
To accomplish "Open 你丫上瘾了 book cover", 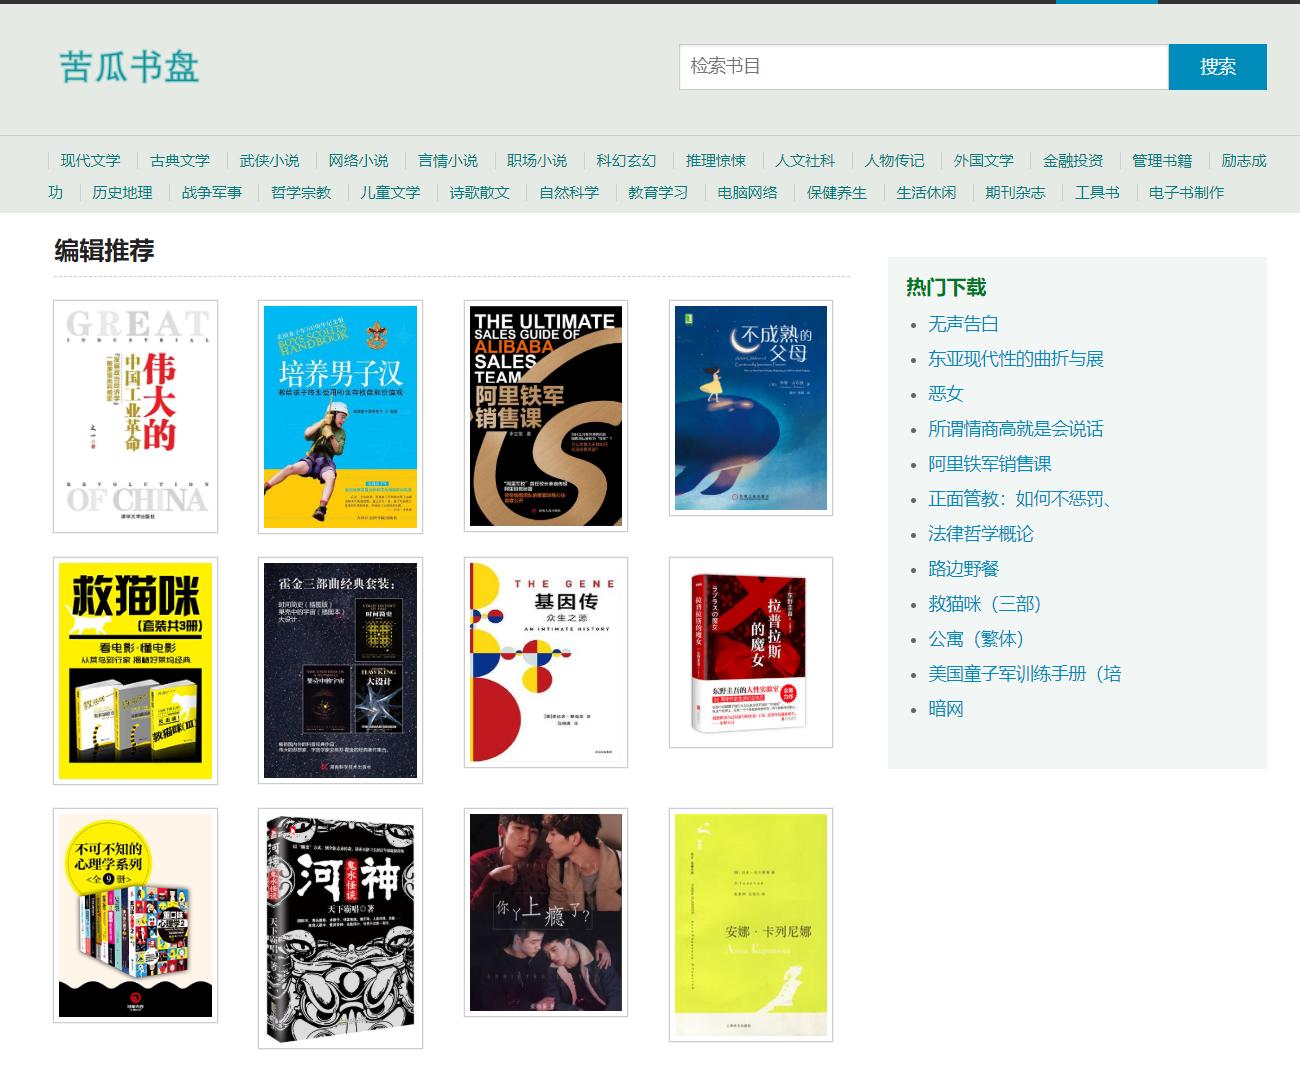I will [546, 912].
